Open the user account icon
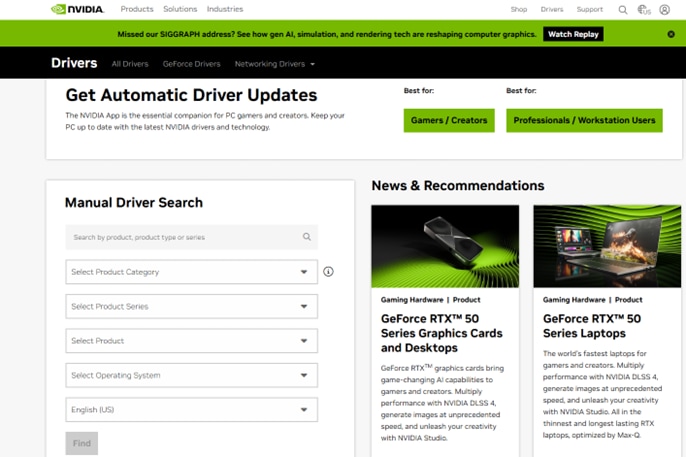686x457 pixels. [665, 10]
